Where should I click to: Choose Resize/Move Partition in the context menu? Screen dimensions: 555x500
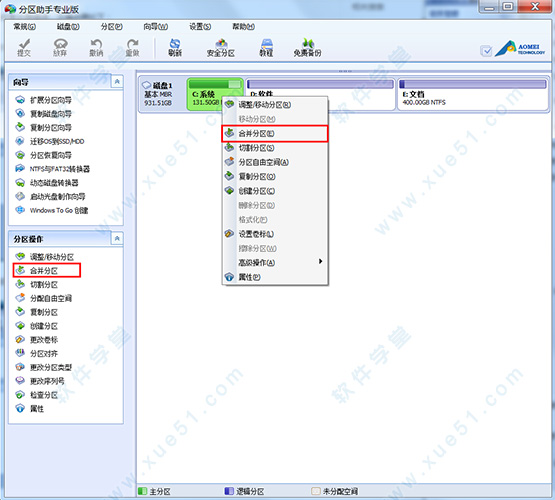[x=275, y=105]
